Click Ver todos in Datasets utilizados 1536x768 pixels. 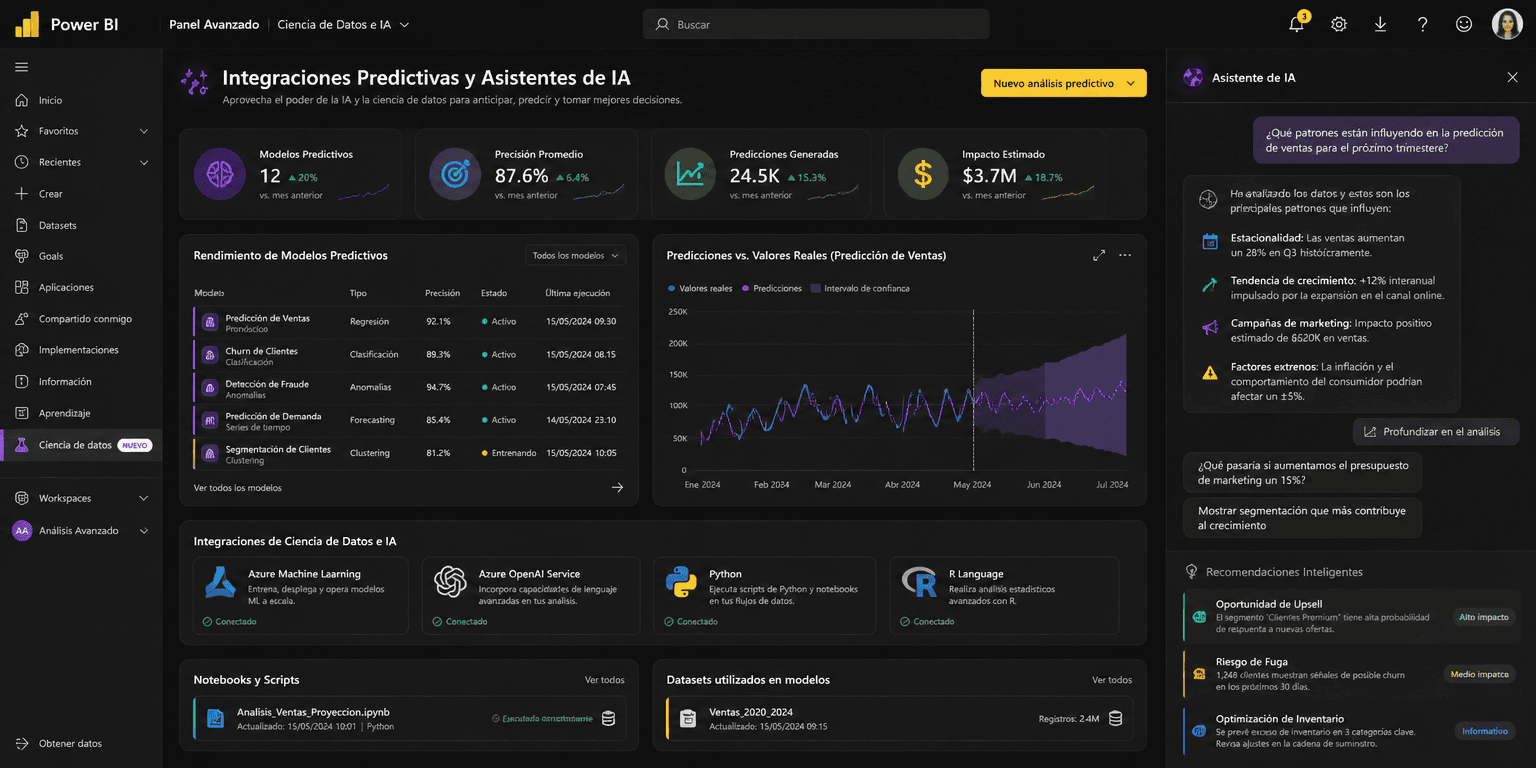tap(1112, 680)
